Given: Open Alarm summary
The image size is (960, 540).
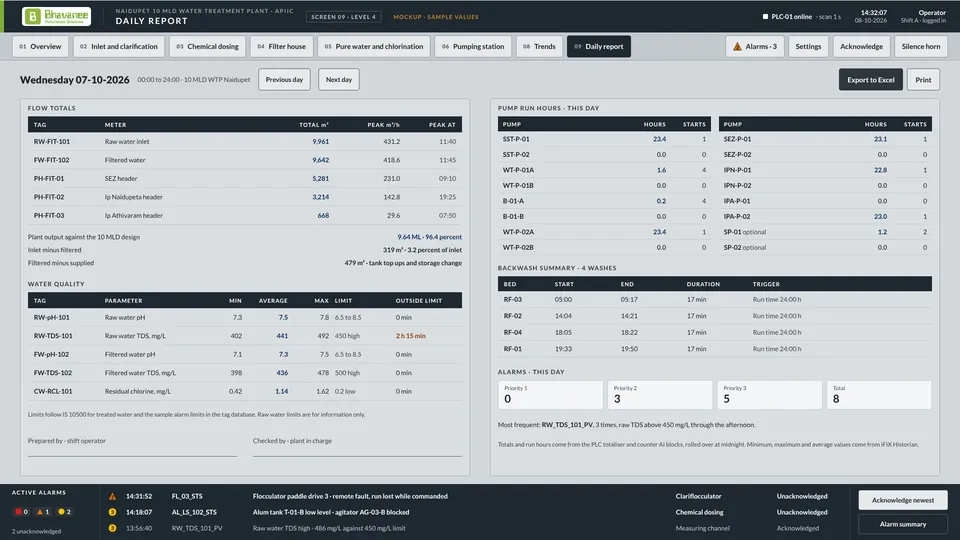Looking at the screenshot, I should pyautogui.click(x=903, y=524).
